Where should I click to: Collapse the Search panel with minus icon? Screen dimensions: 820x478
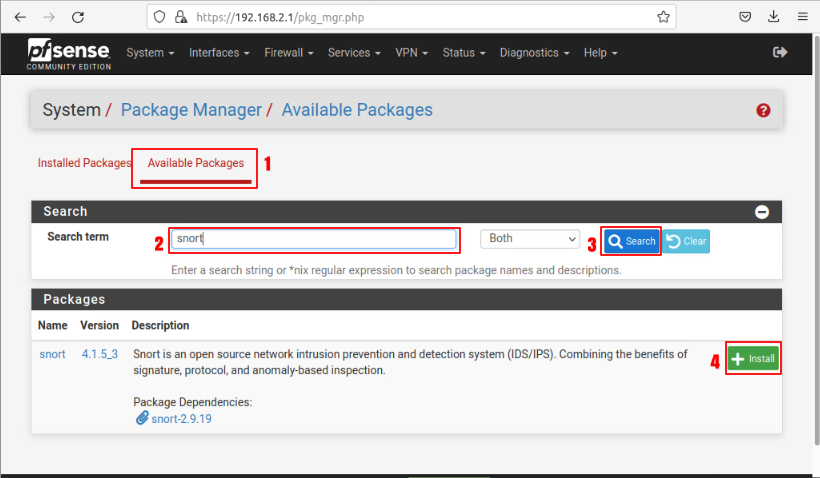click(762, 212)
